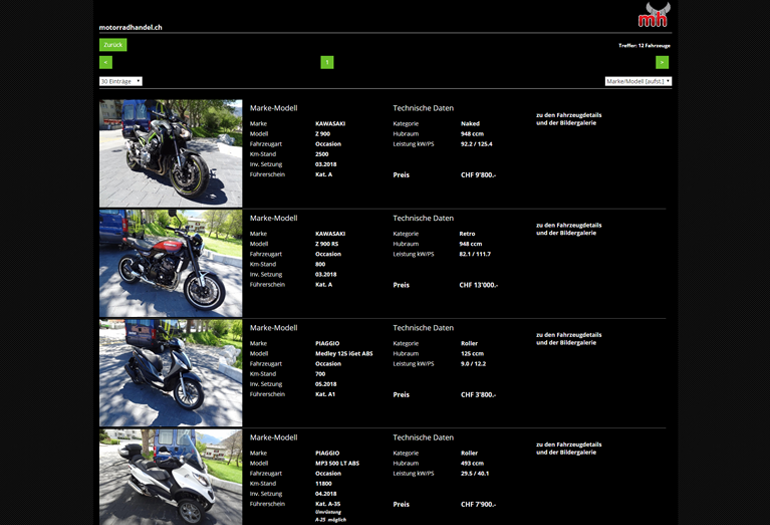The height and width of the screenshot is (525, 770).
Task: Open the Kawasaki Z 900 photo
Action: click(x=171, y=153)
